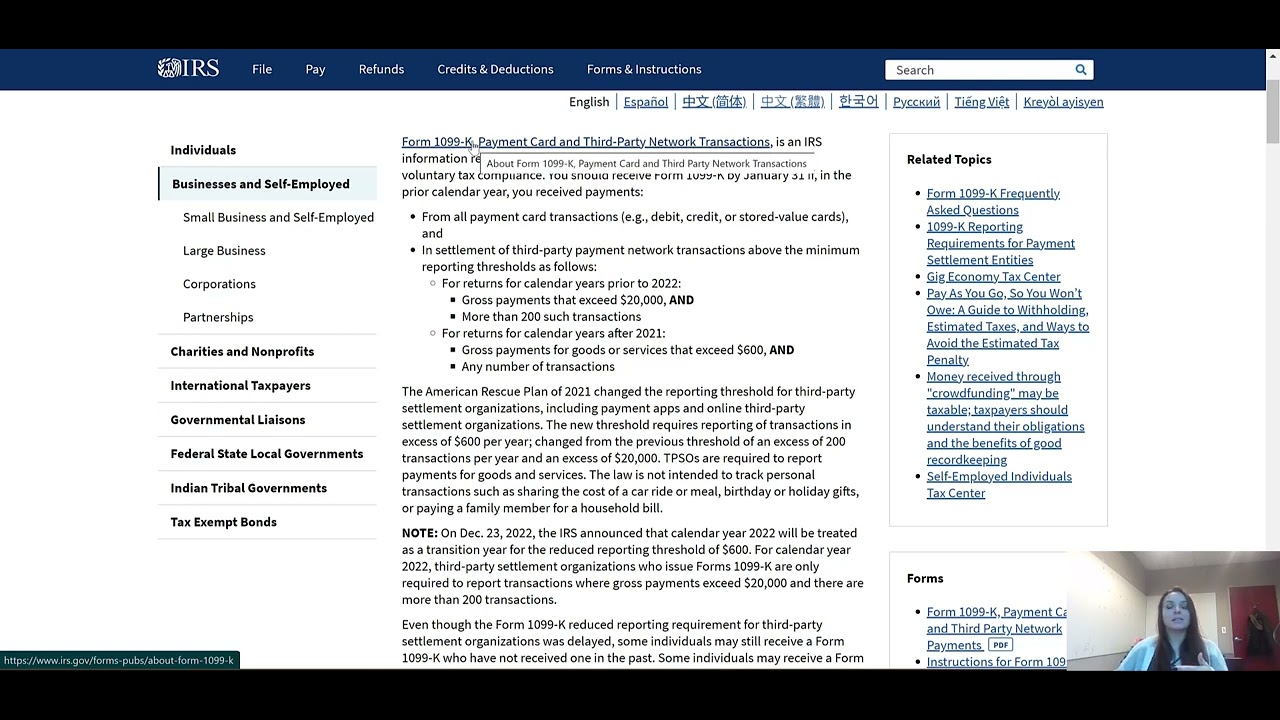Screen dimensions: 1280x720
Task: Open the Pay menu
Action: (x=315, y=69)
